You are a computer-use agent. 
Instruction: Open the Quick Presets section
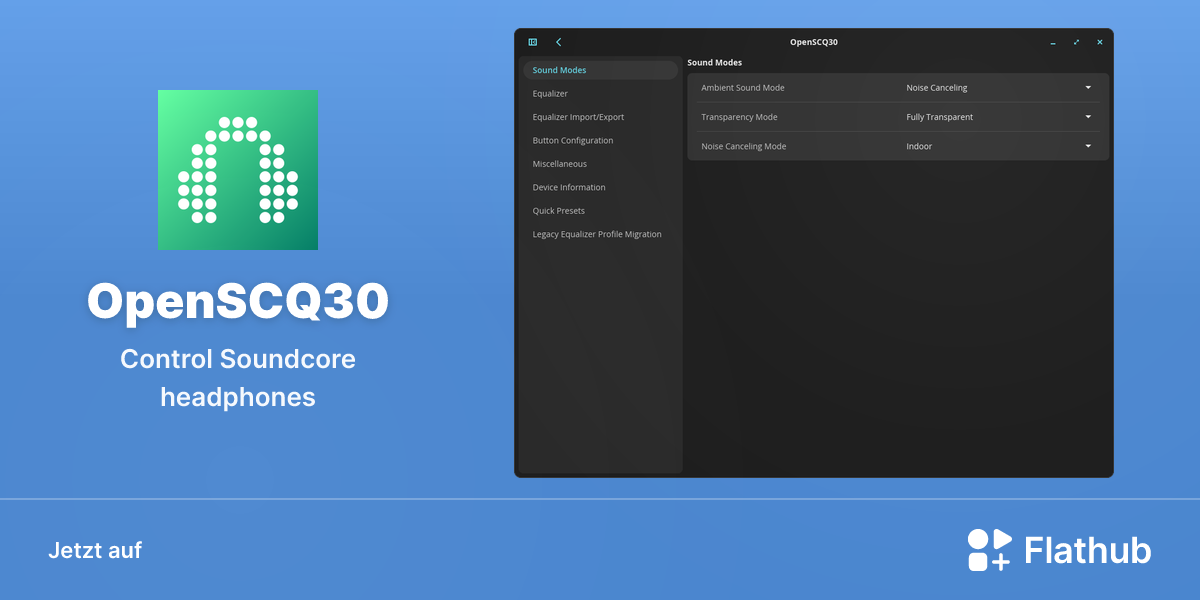(x=600, y=211)
